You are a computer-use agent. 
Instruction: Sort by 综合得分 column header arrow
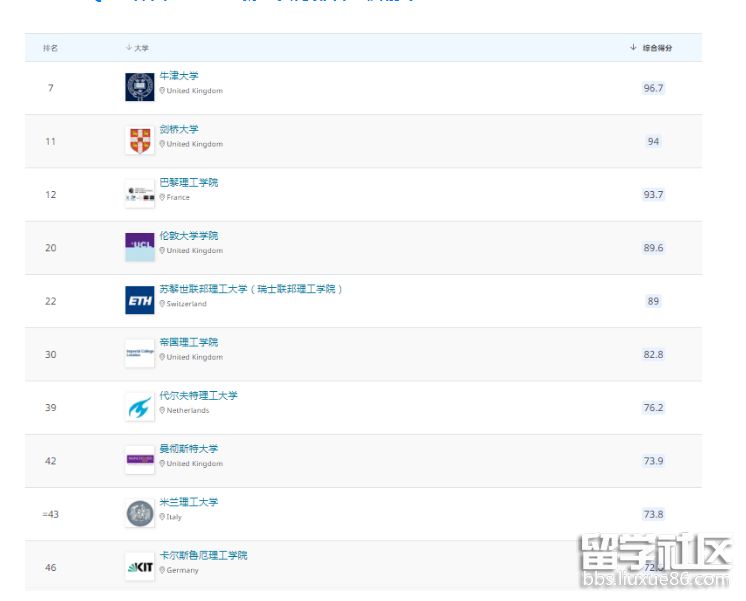pyautogui.click(x=633, y=47)
